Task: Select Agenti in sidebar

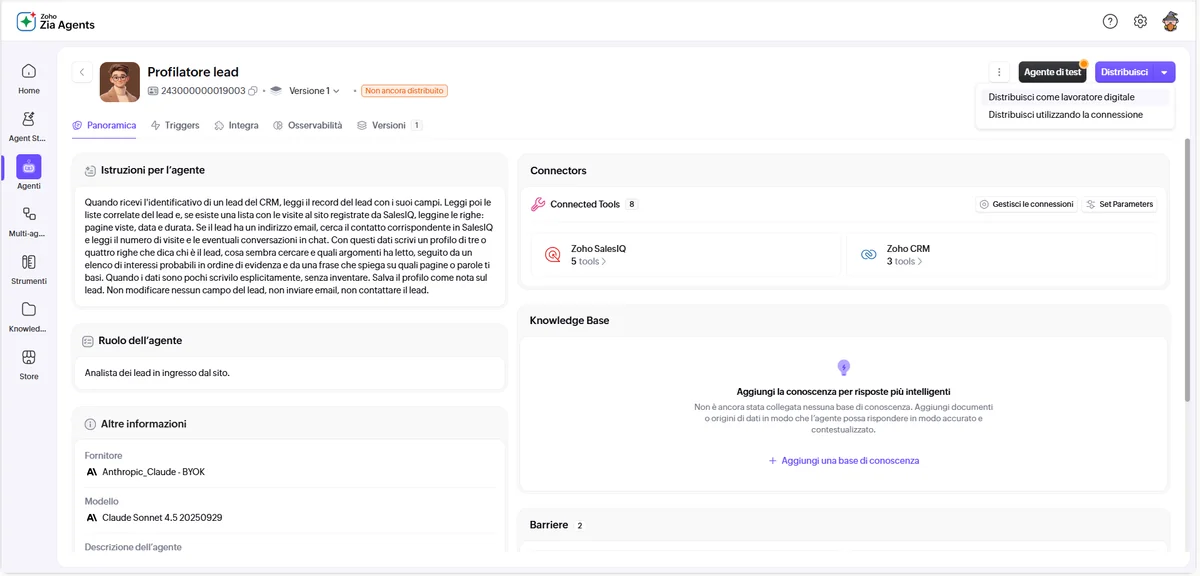Action: (x=29, y=174)
